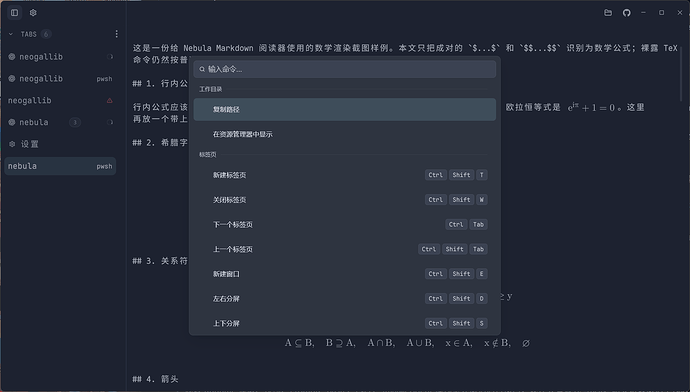Open settings gear icon in top bar
The image size is (690, 392).
[33, 13]
